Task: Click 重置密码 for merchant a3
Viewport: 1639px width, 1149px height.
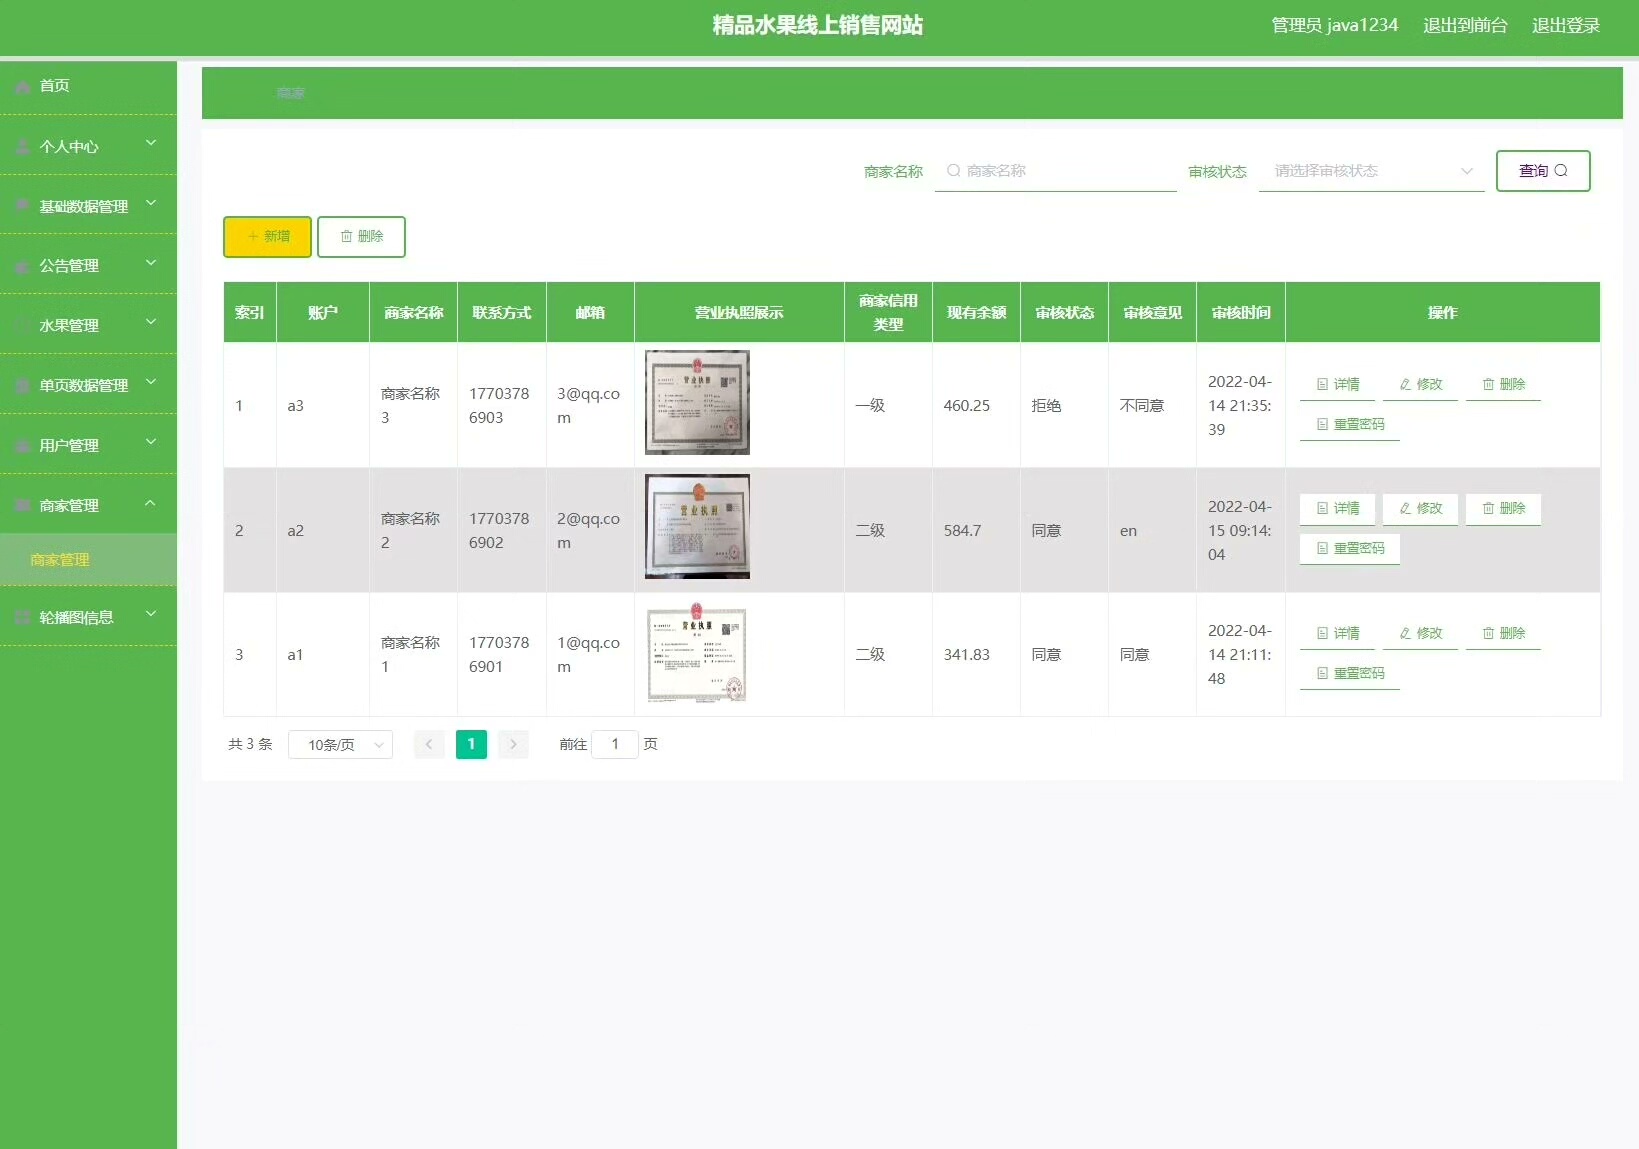Action: pos(1349,425)
